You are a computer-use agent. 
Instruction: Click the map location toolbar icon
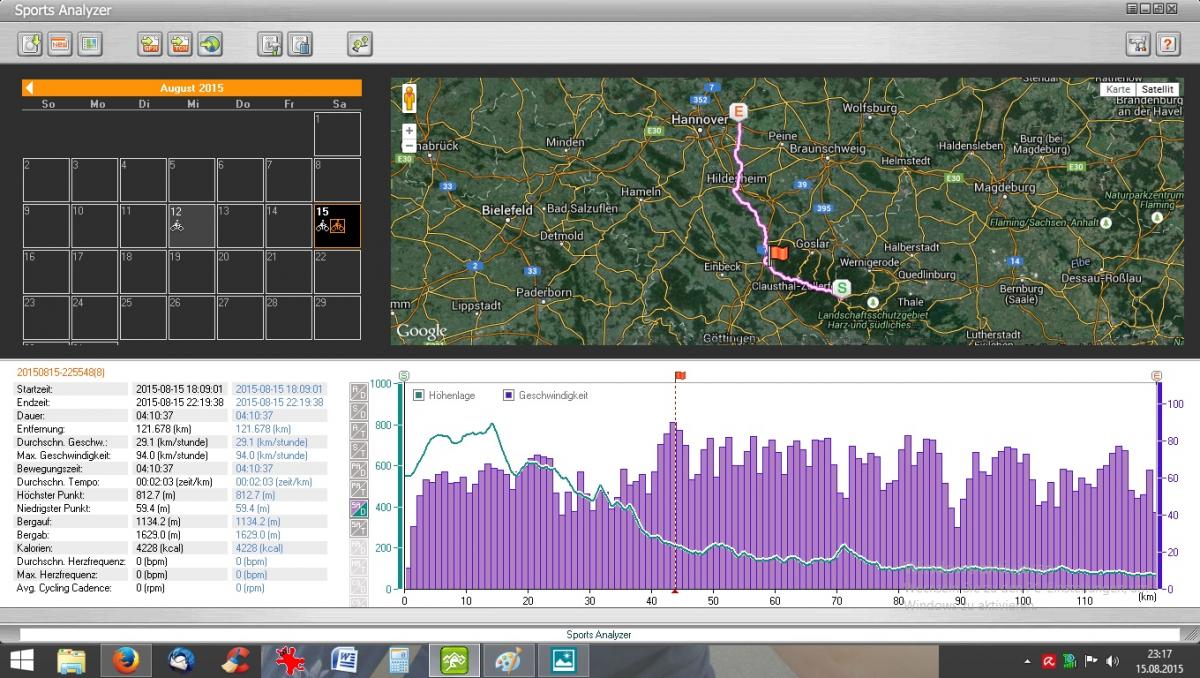point(360,44)
